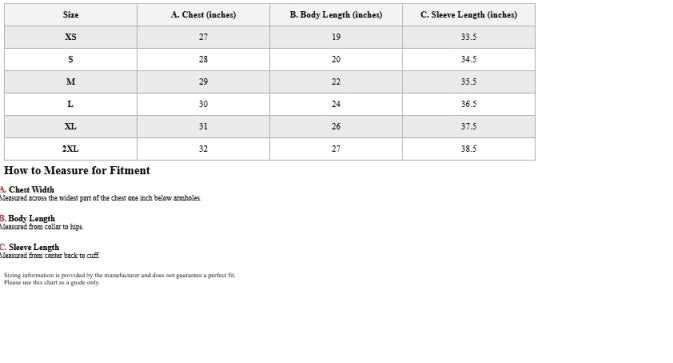The image size is (673, 363).
Task: Click the XS size row label
Action: click(x=71, y=37)
